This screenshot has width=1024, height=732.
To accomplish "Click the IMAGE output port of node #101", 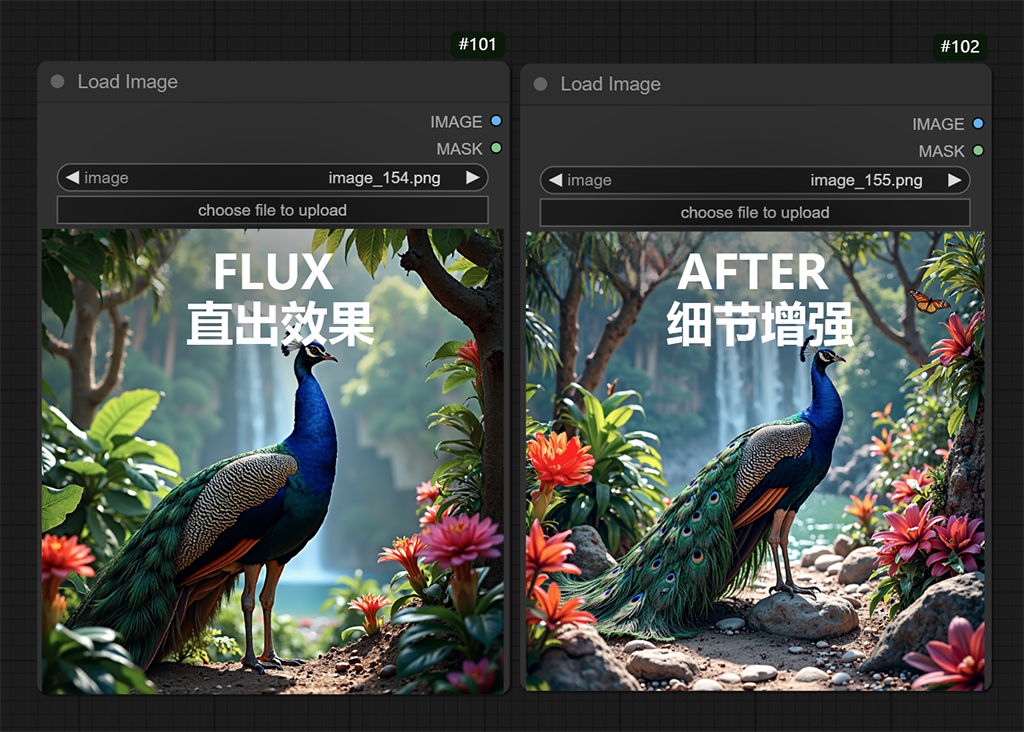I will 496,121.
